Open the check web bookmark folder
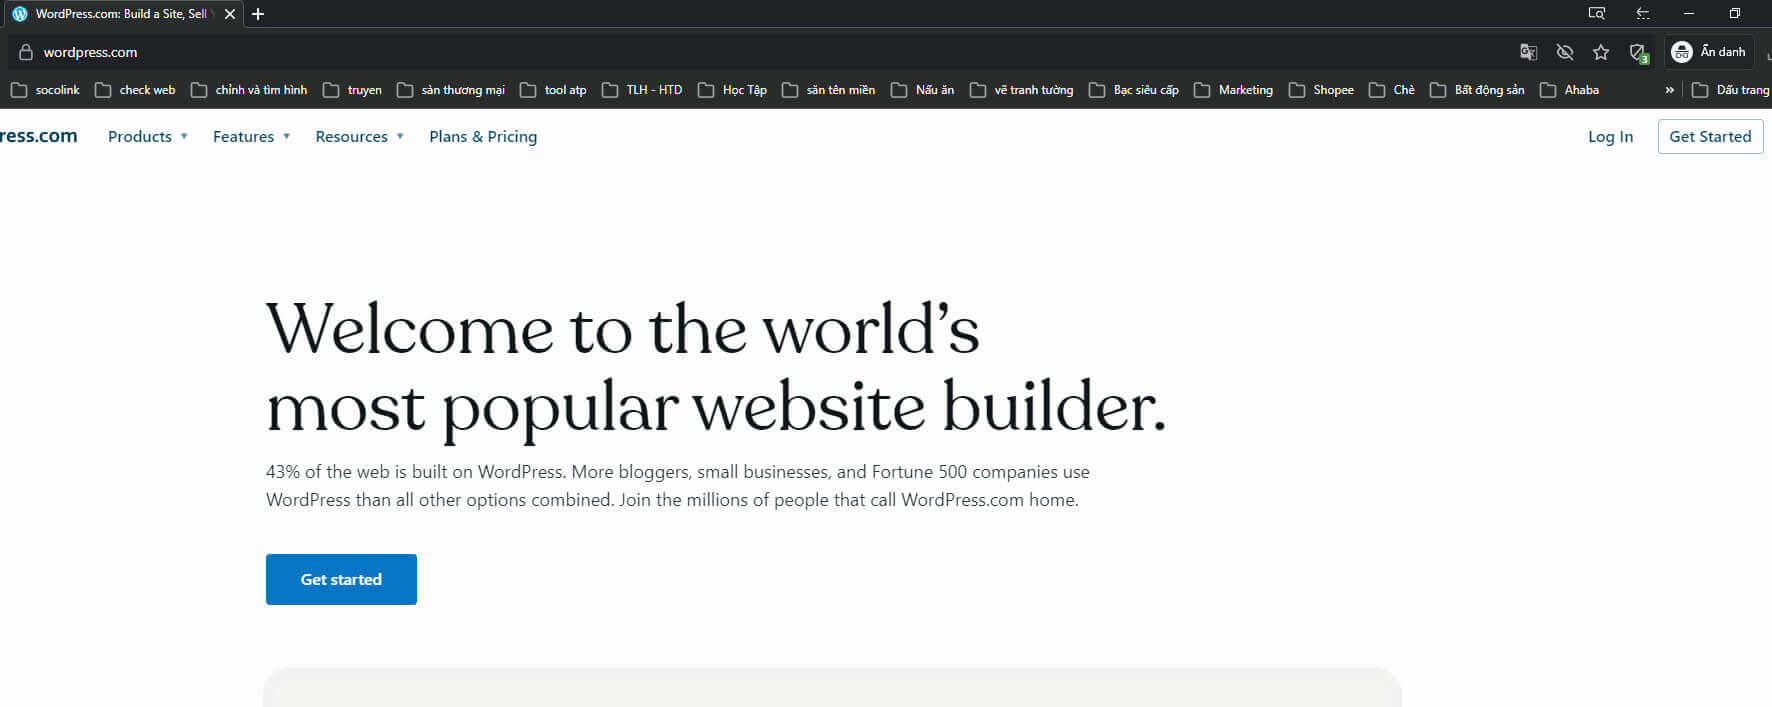The height and width of the screenshot is (707, 1772). click(x=135, y=90)
